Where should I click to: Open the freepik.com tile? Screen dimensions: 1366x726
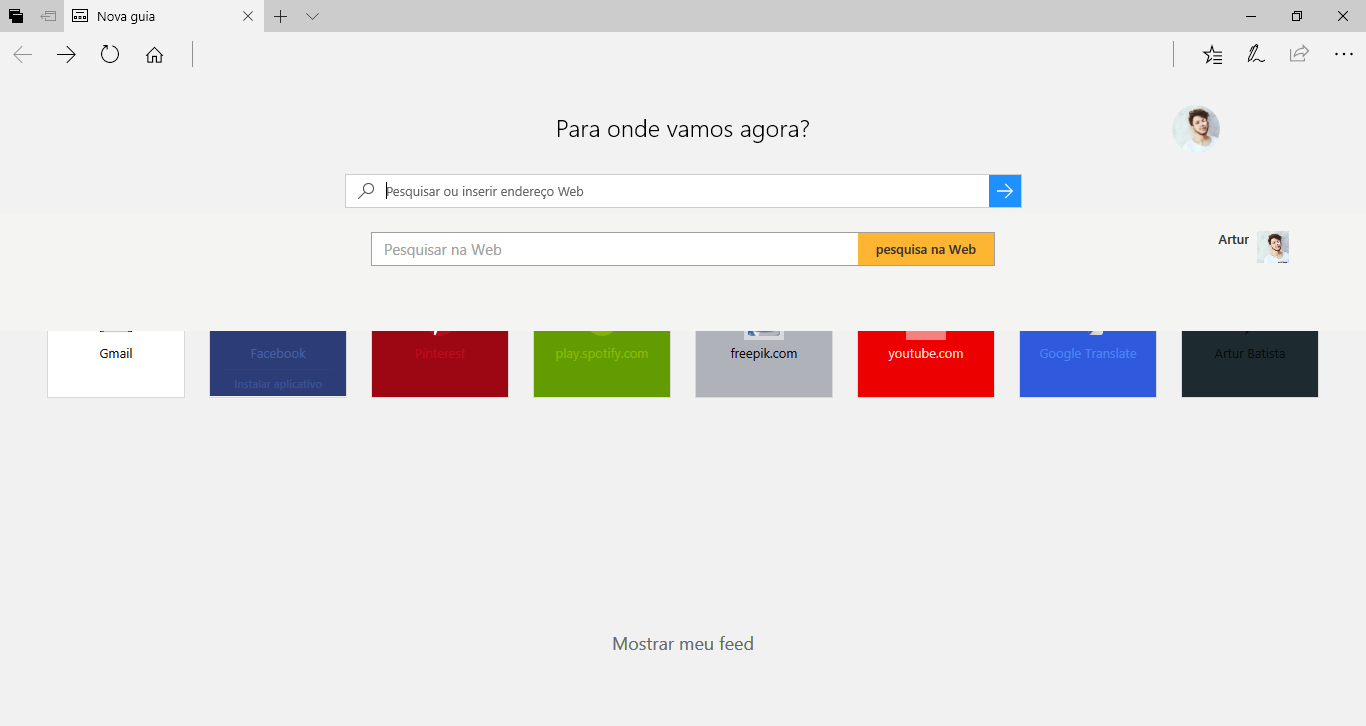(x=764, y=363)
